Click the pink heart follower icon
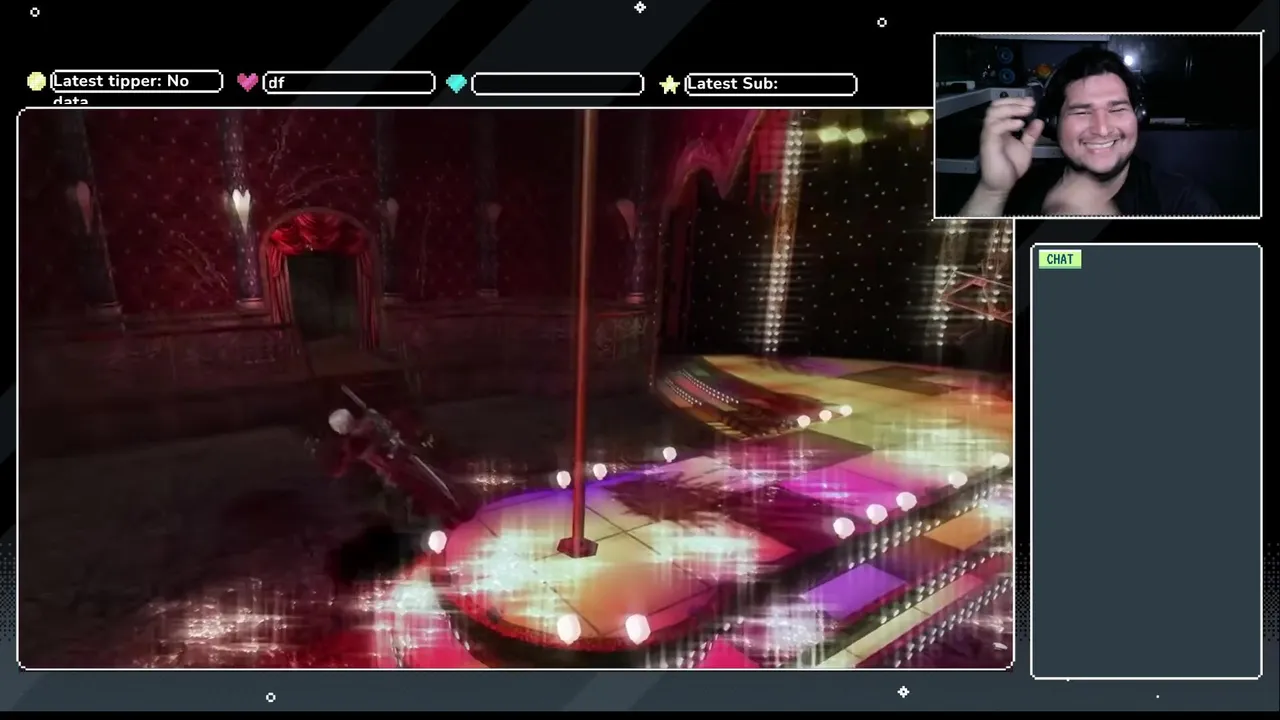This screenshot has width=1280, height=720. [x=247, y=82]
